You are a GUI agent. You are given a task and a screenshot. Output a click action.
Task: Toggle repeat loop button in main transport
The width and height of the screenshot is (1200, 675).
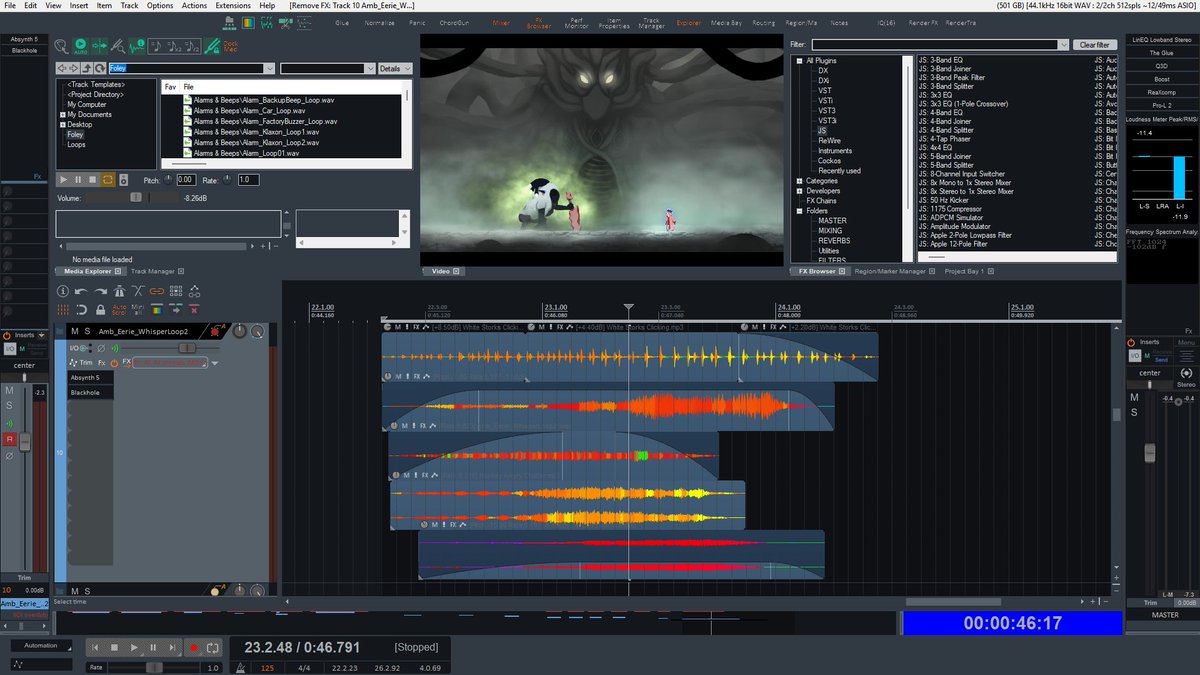(212, 647)
